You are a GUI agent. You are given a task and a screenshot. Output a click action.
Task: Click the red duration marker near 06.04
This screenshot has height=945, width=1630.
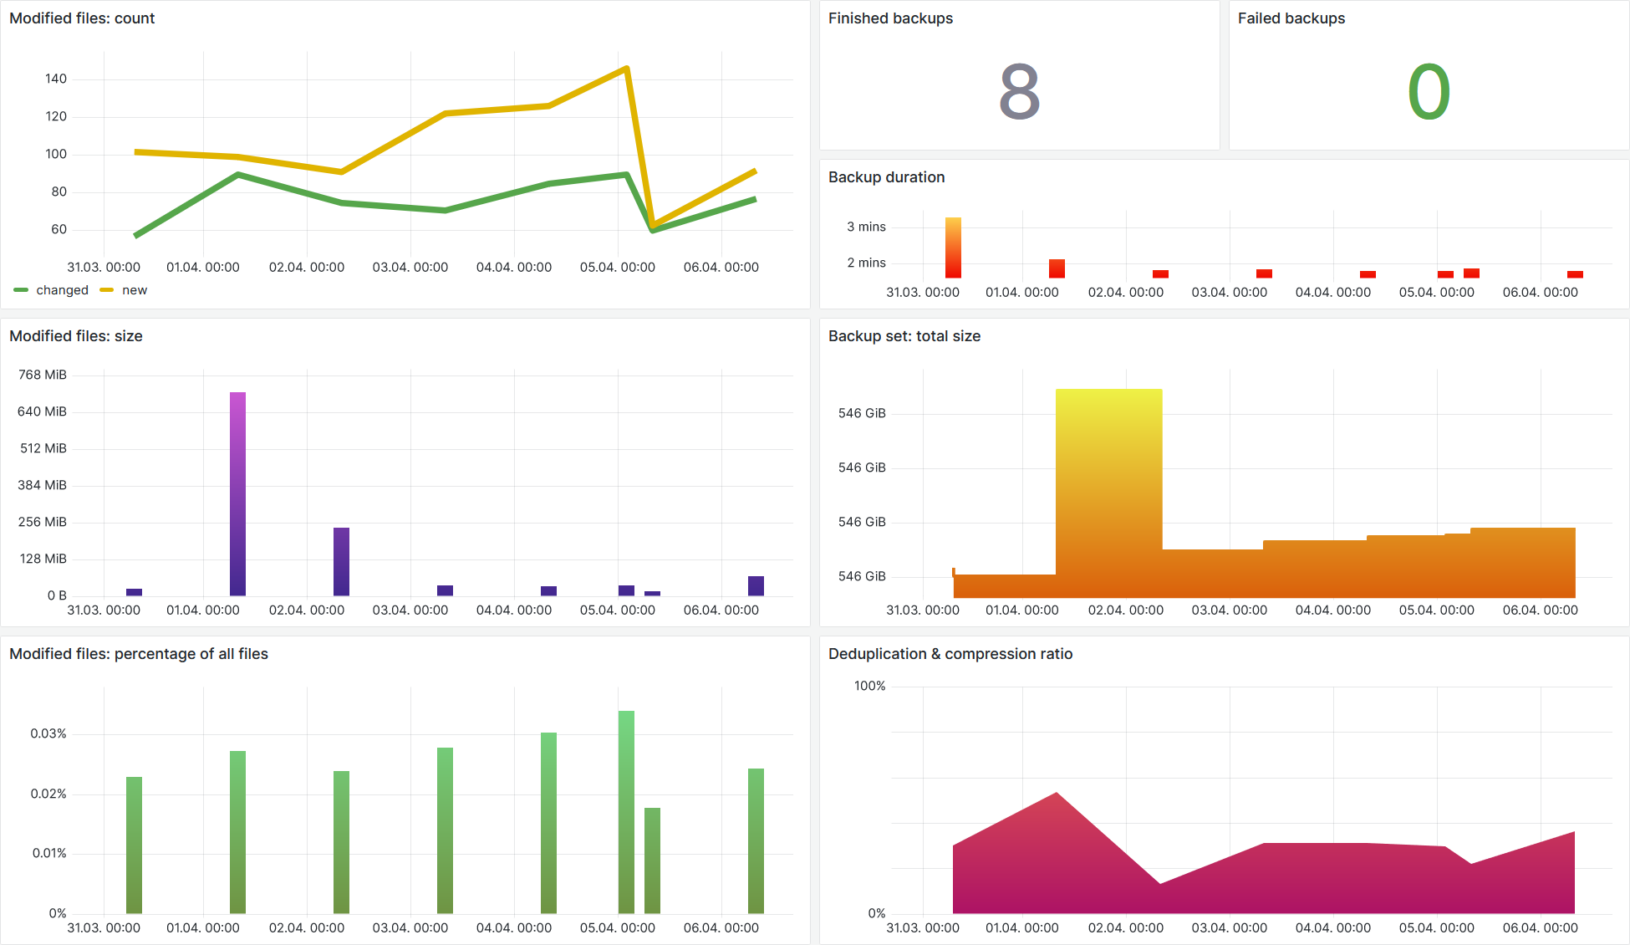coord(1575,274)
